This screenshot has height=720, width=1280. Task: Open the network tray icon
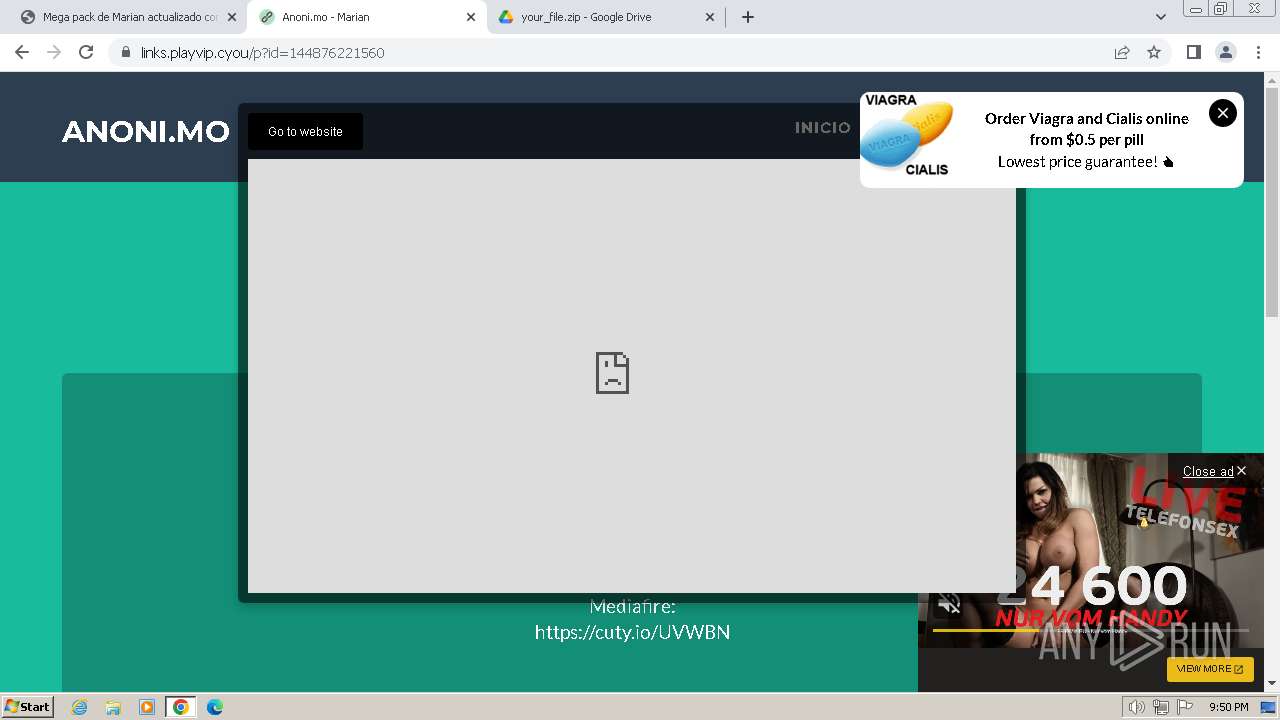[1161, 707]
